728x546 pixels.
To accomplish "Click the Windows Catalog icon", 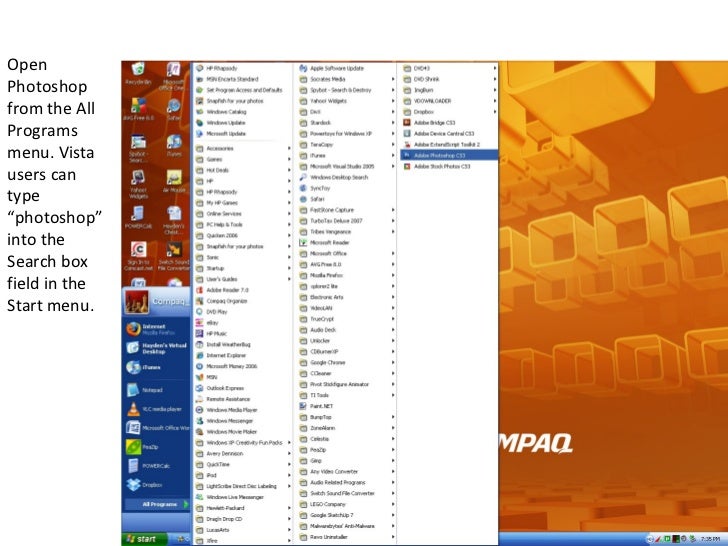I will click(x=200, y=112).
